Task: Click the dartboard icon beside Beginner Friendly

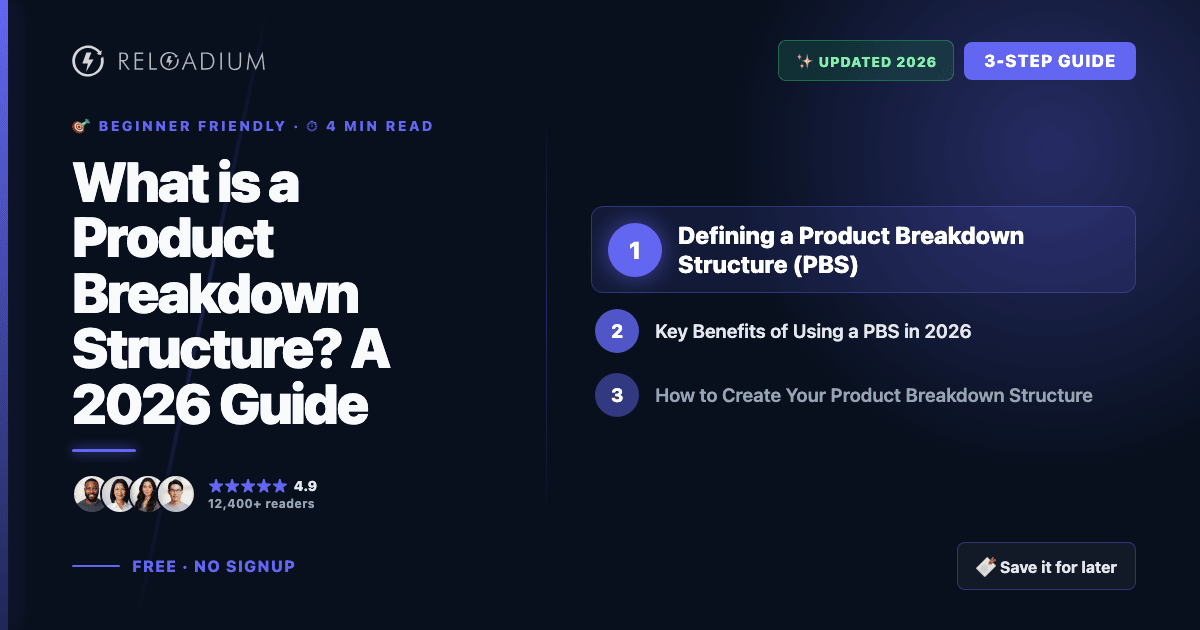Action: pyautogui.click(x=81, y=126)
